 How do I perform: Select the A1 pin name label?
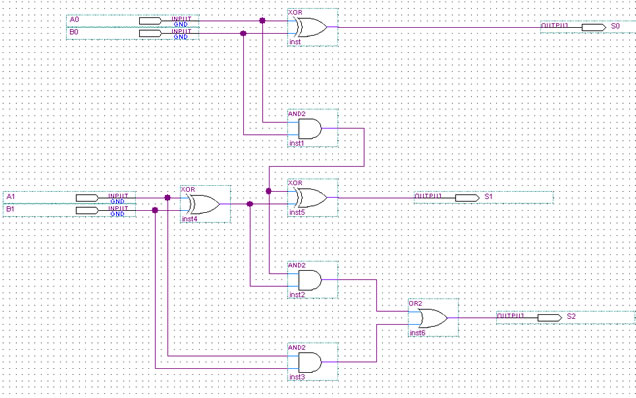[x=11, y=196]
